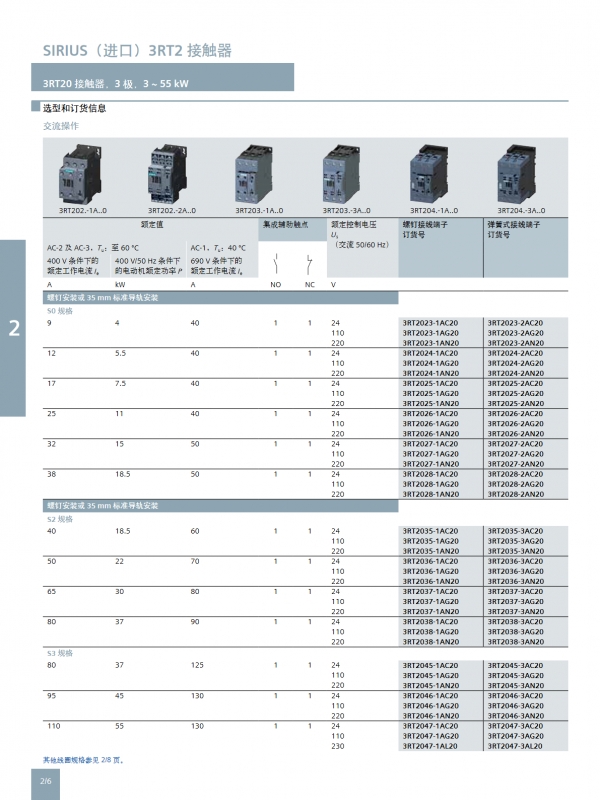Click the 230 V voltage value
The image size is (600, 800).
tap(338, 746)
